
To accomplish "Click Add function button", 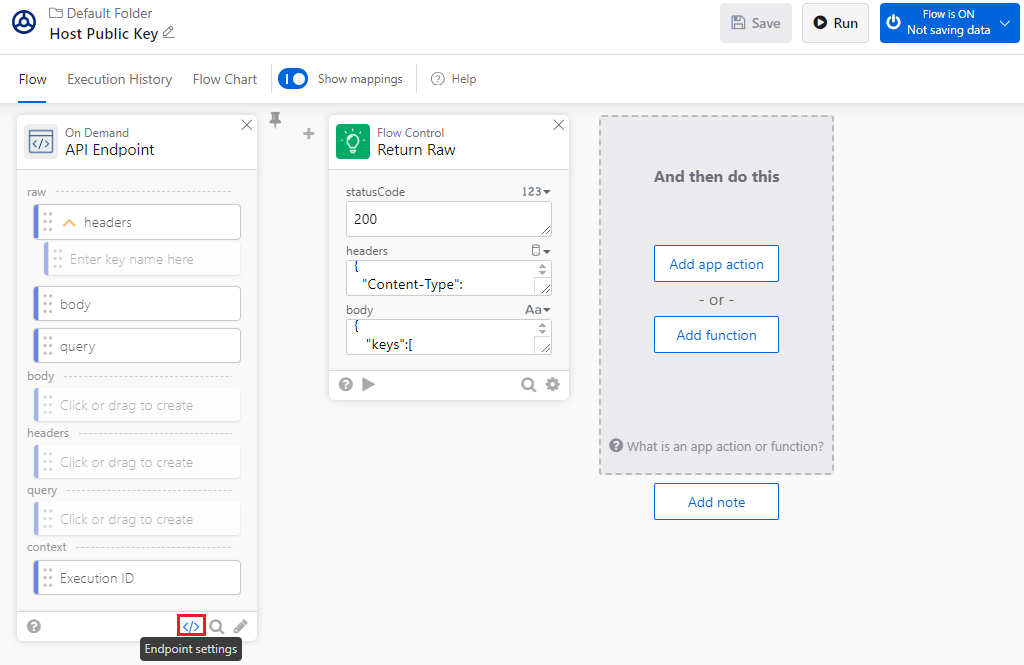I will click(716, 334).
